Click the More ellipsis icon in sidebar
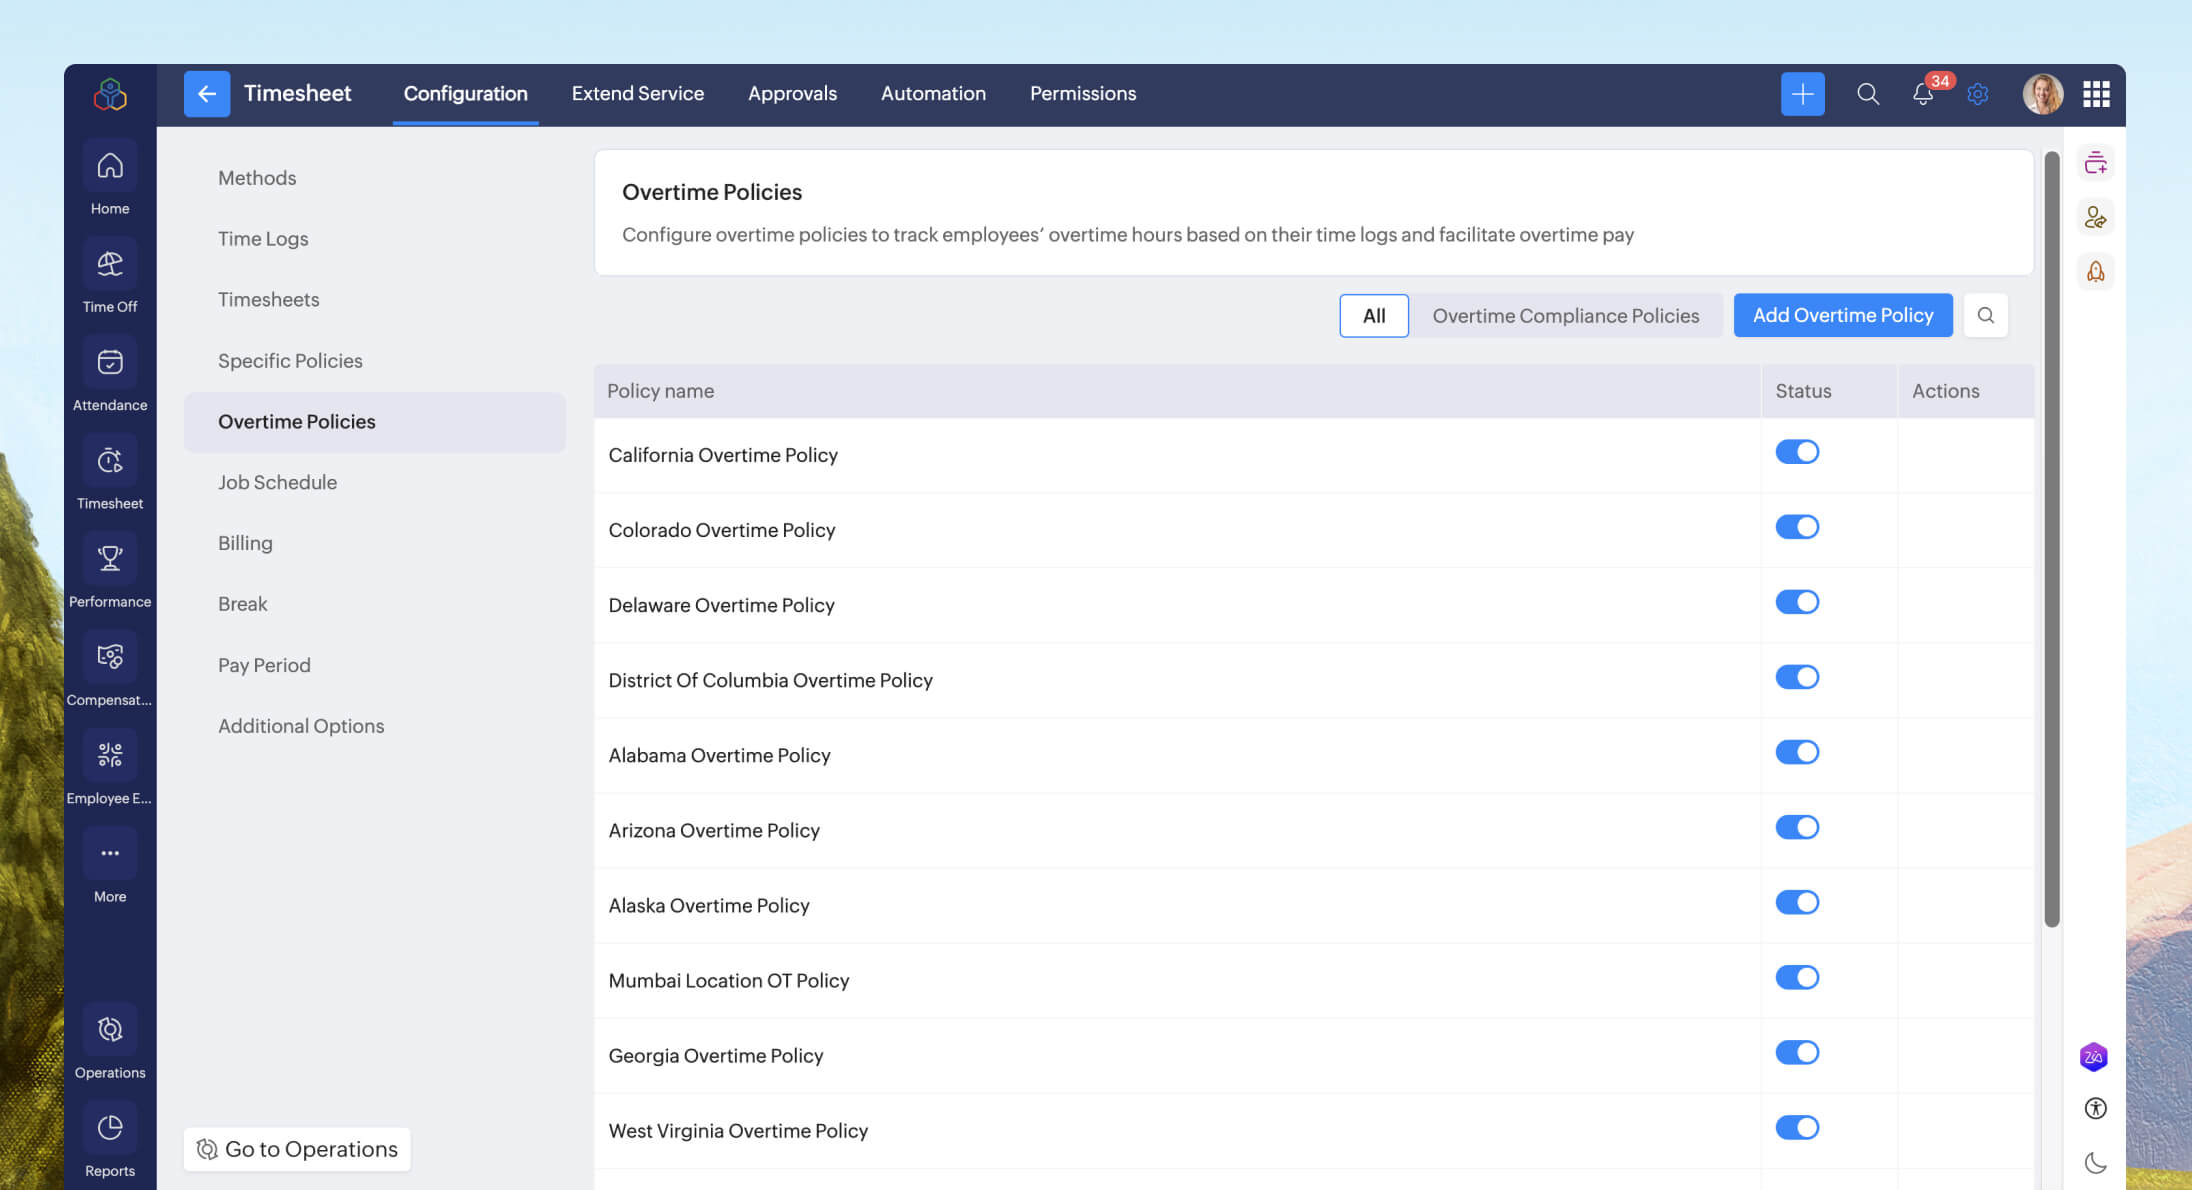The height and width of the screenshot is (1190, 2192). pyautogui.click(x=110, y=853)
